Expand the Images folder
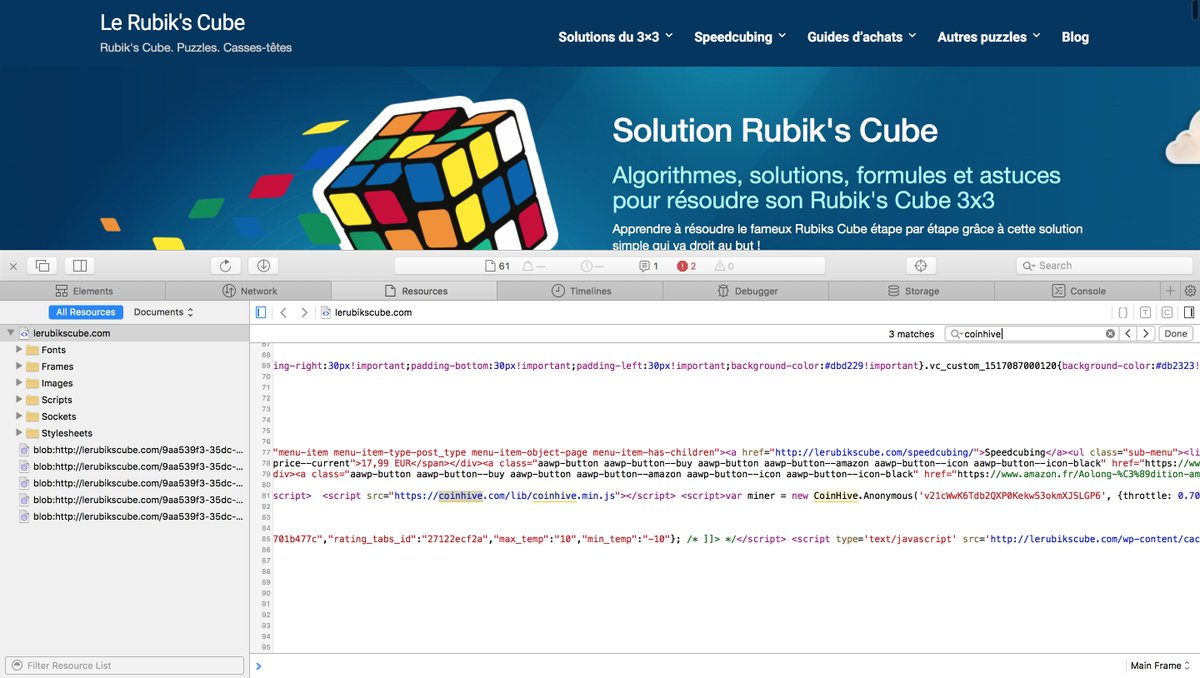This screenshot has width=1200, height=678. click(x=19, y=383)
